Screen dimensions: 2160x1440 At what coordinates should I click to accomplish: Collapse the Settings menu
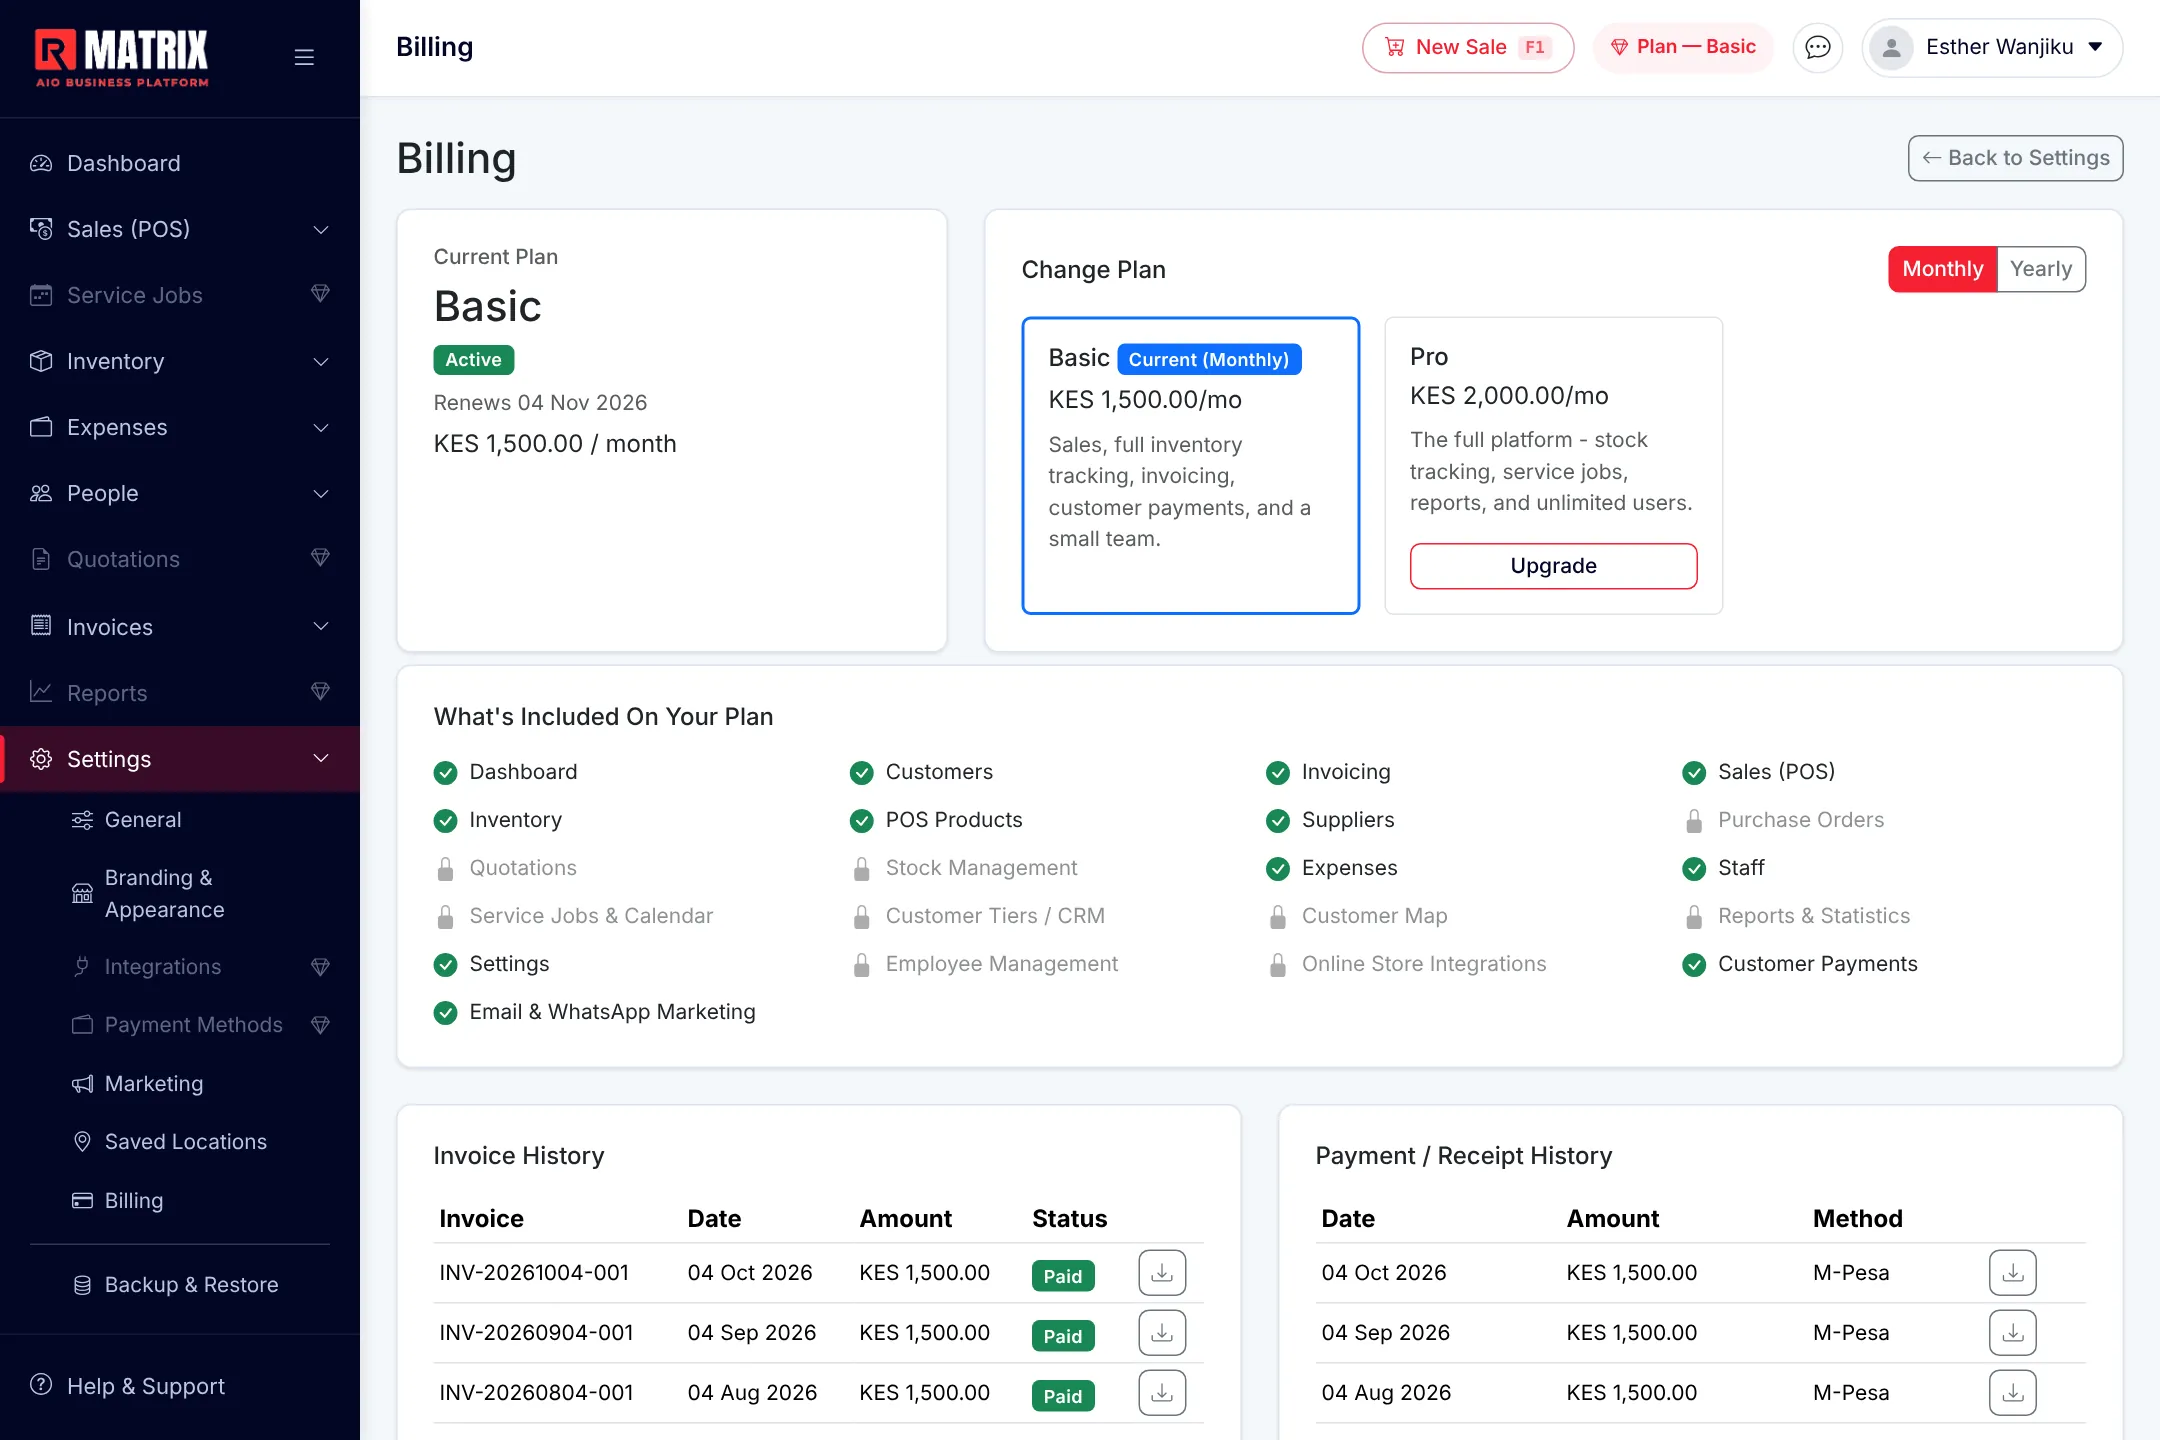pos(180,759)
